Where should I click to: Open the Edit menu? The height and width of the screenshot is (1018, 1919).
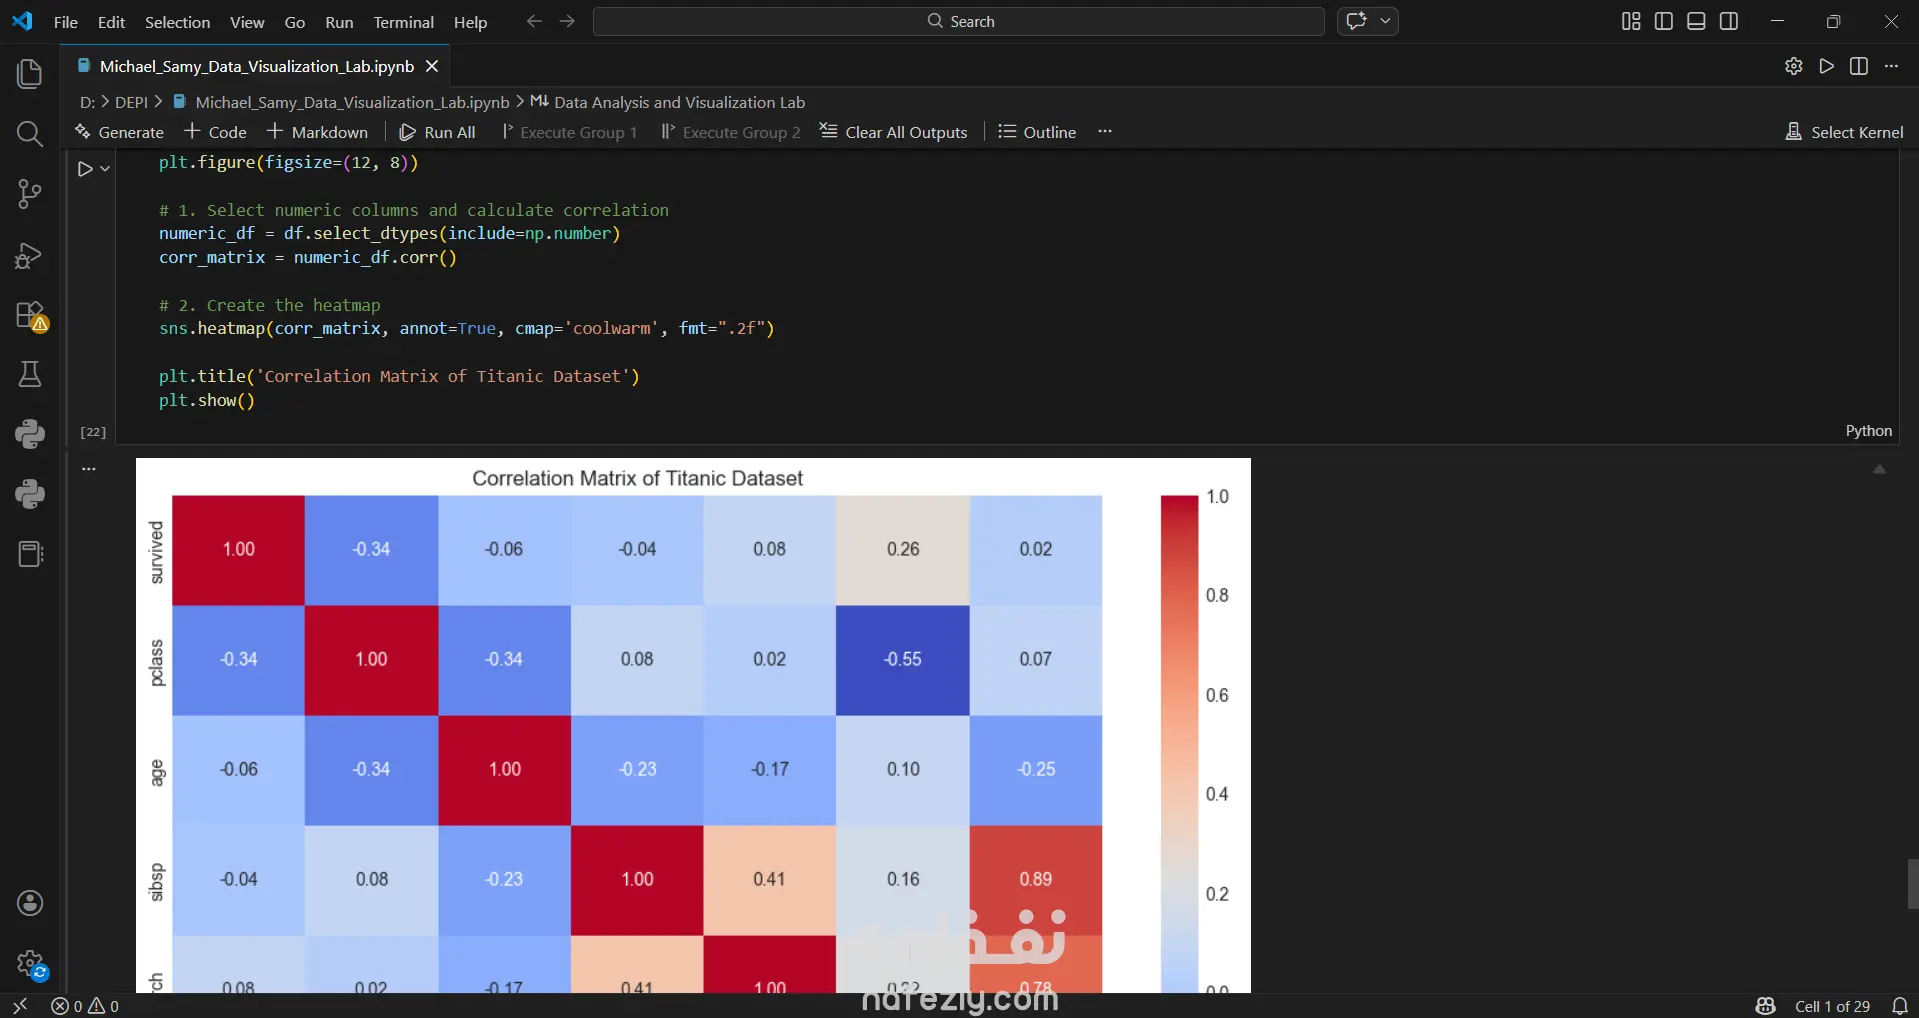pos(111,22)
